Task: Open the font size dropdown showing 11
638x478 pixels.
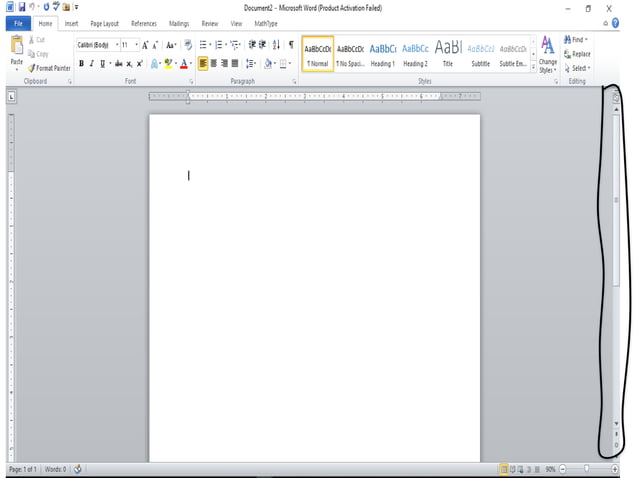Action: [129, 45]
